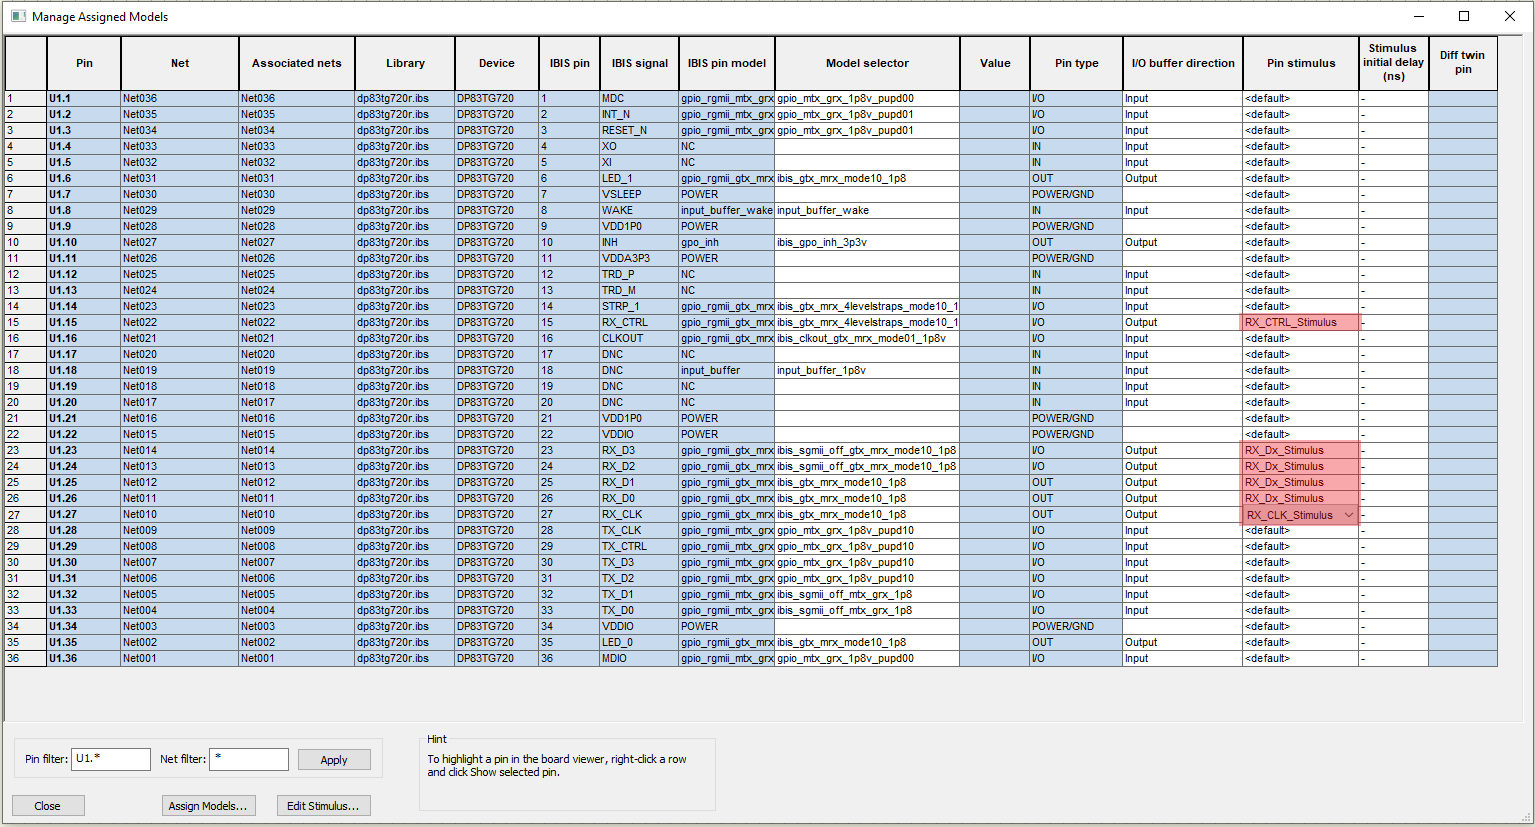The width and height of the screenshot is (1535, 827).
Task: Select pin cell U1.1
Action: click(84, 98)
